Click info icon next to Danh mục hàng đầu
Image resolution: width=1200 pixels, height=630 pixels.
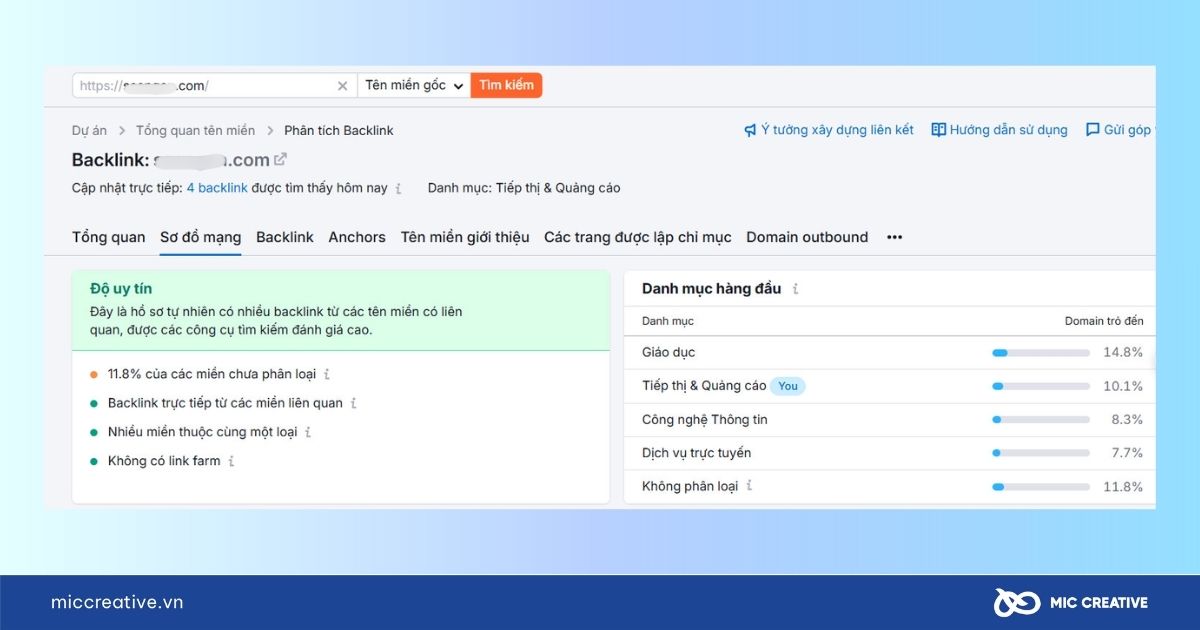[x=796, y=289]
